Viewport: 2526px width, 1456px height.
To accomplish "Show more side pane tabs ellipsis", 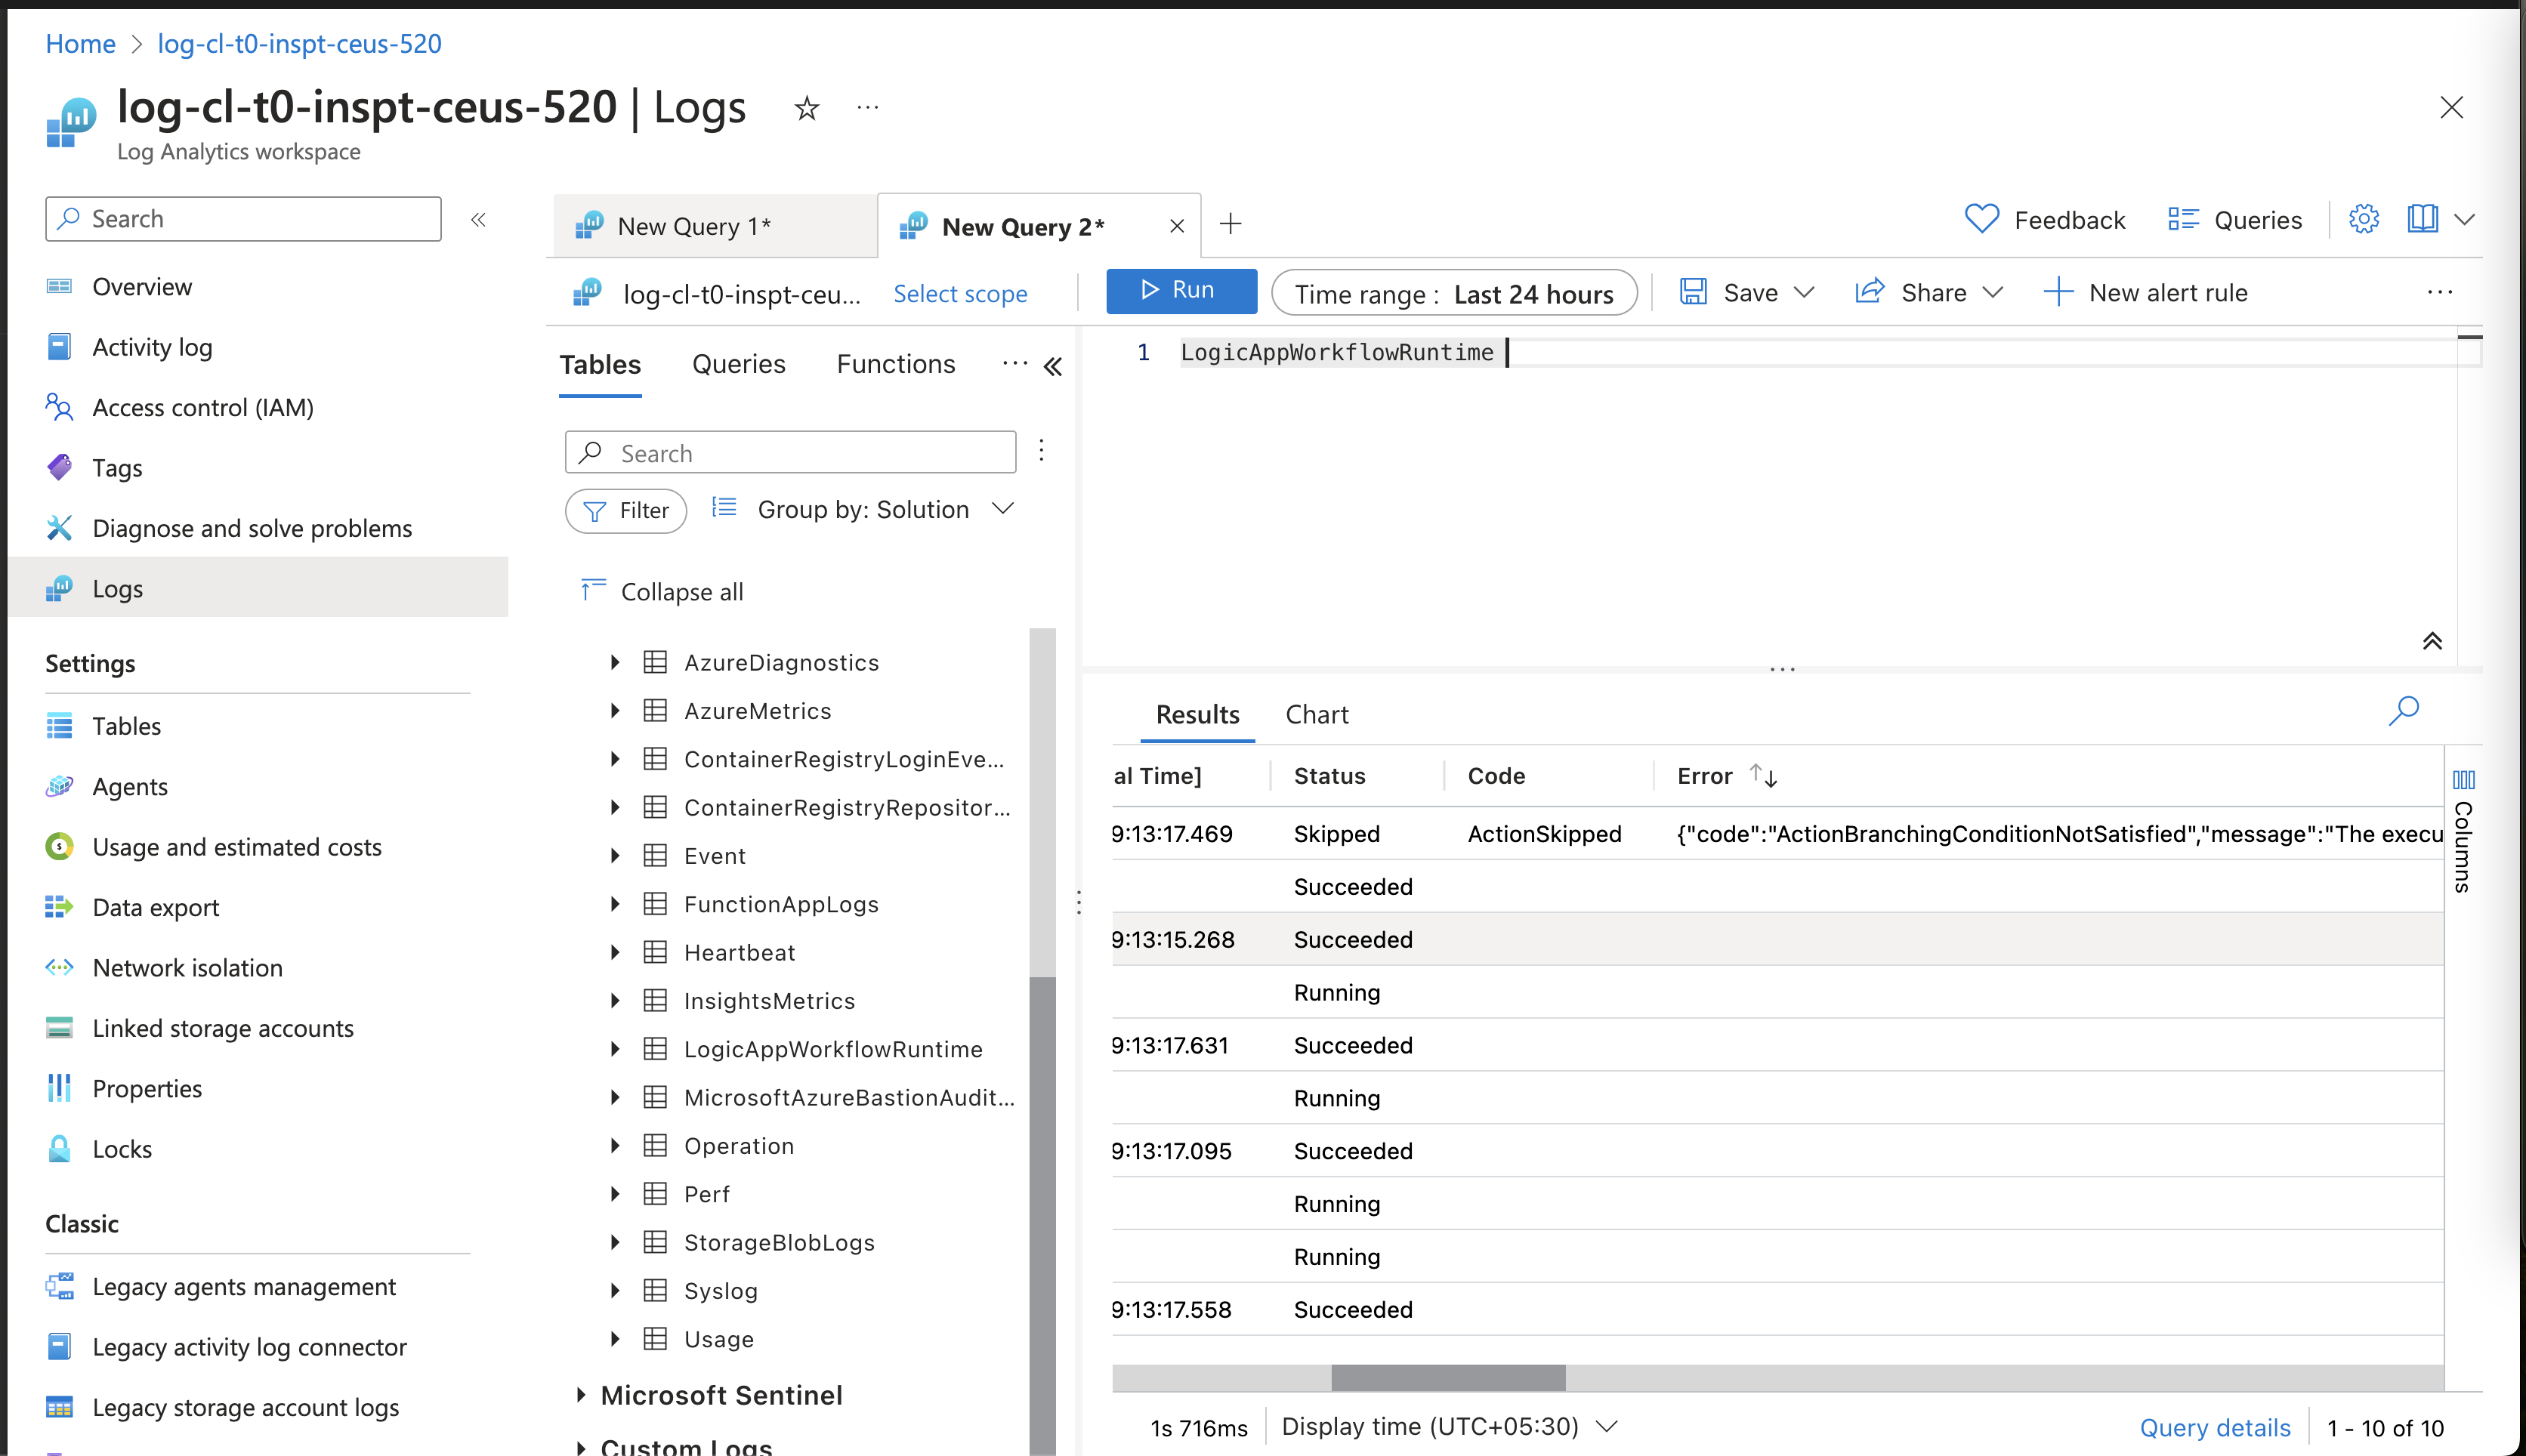I will click(1015, 363).
